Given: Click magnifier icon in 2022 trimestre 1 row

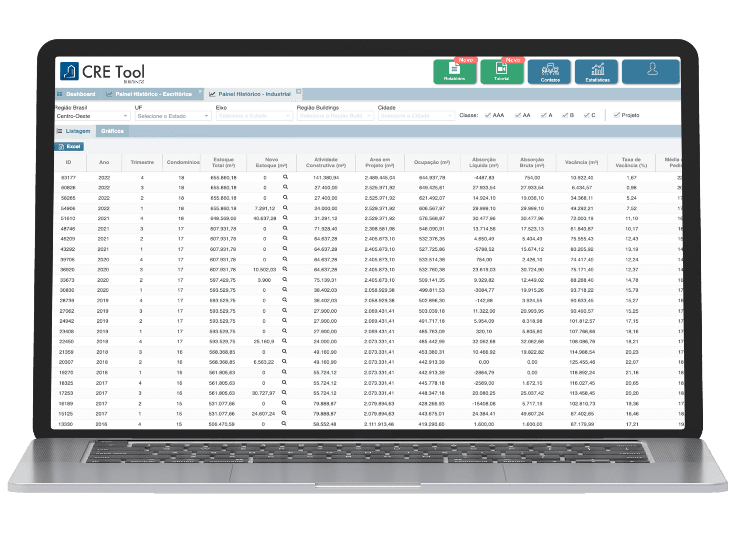Looking at the screenshot, I should point(285,208).
